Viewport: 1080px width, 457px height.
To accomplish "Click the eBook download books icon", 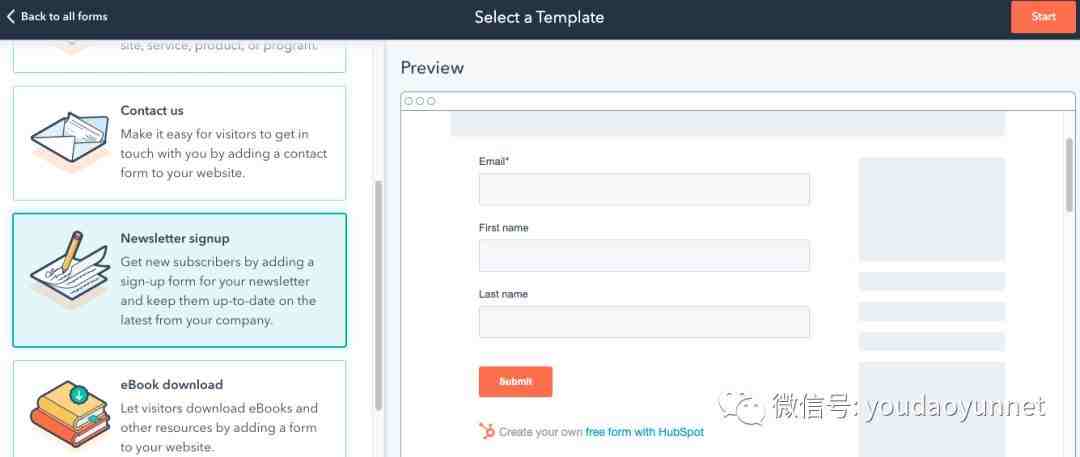I will [x=70, y=414].
